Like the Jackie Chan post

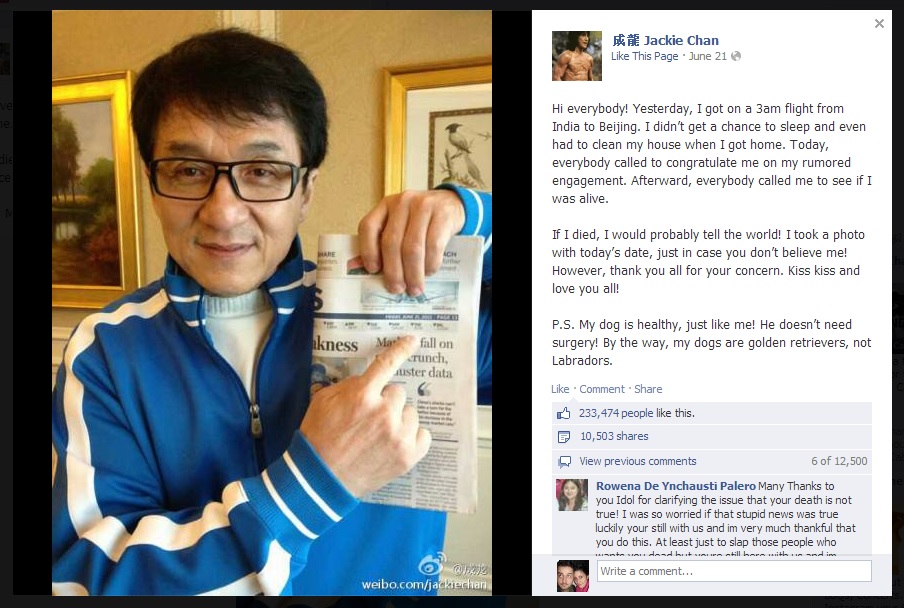coord(560,389)
